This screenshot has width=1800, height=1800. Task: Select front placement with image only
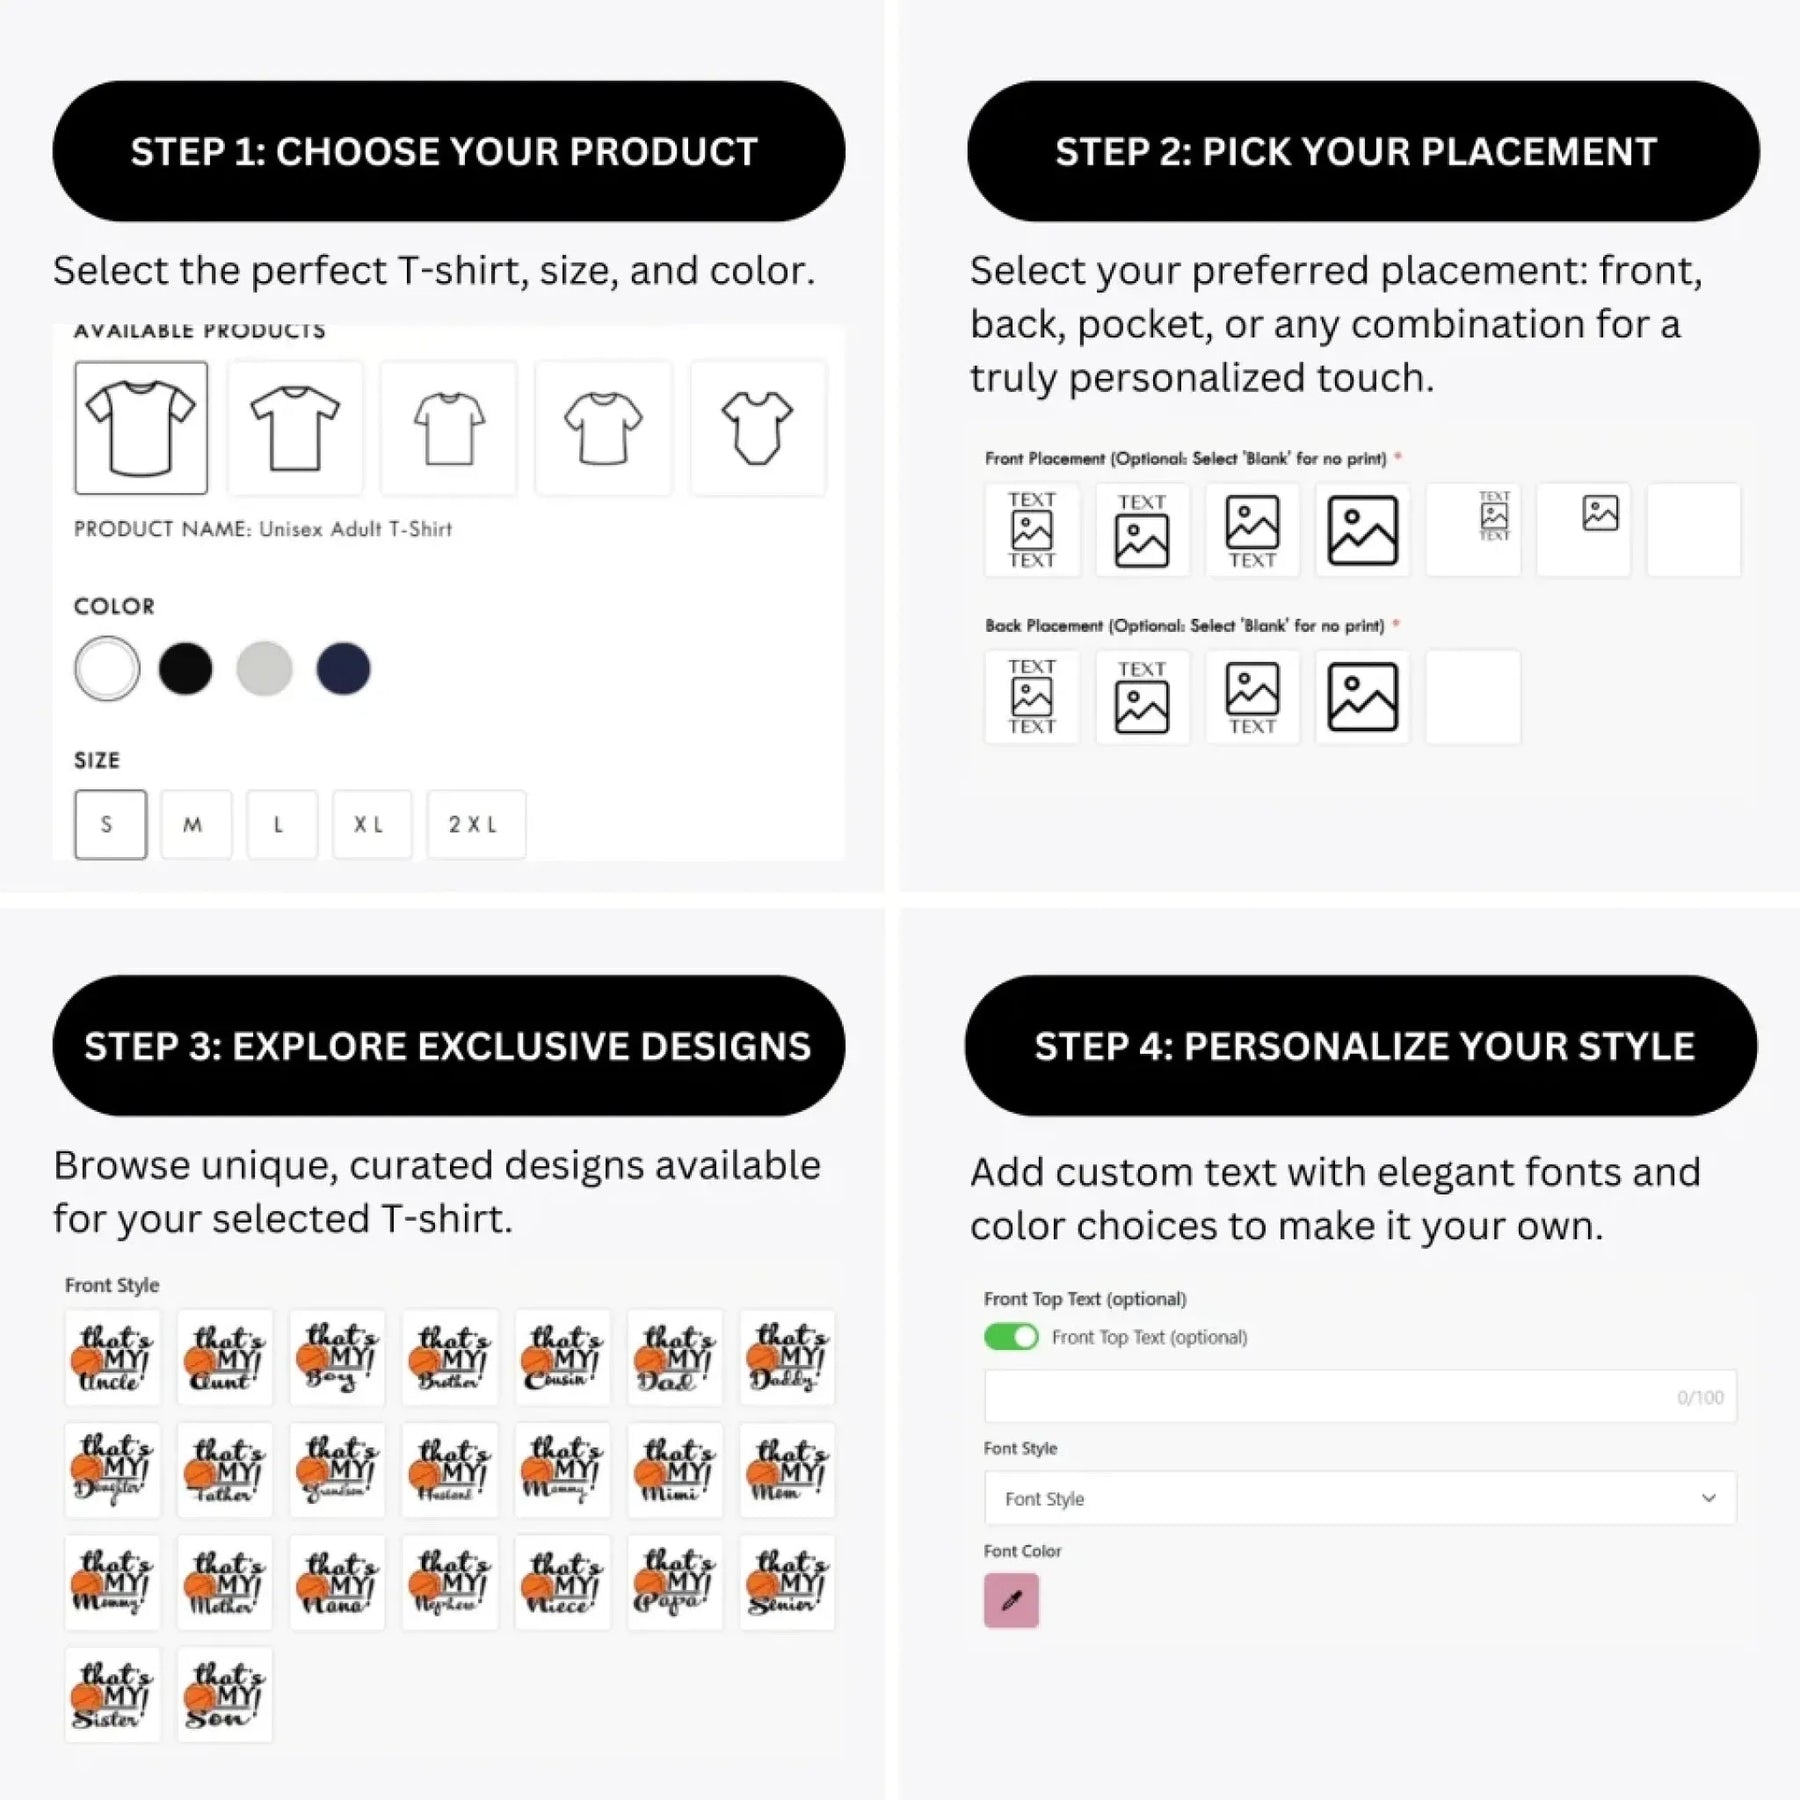(x=1362, y=530)
